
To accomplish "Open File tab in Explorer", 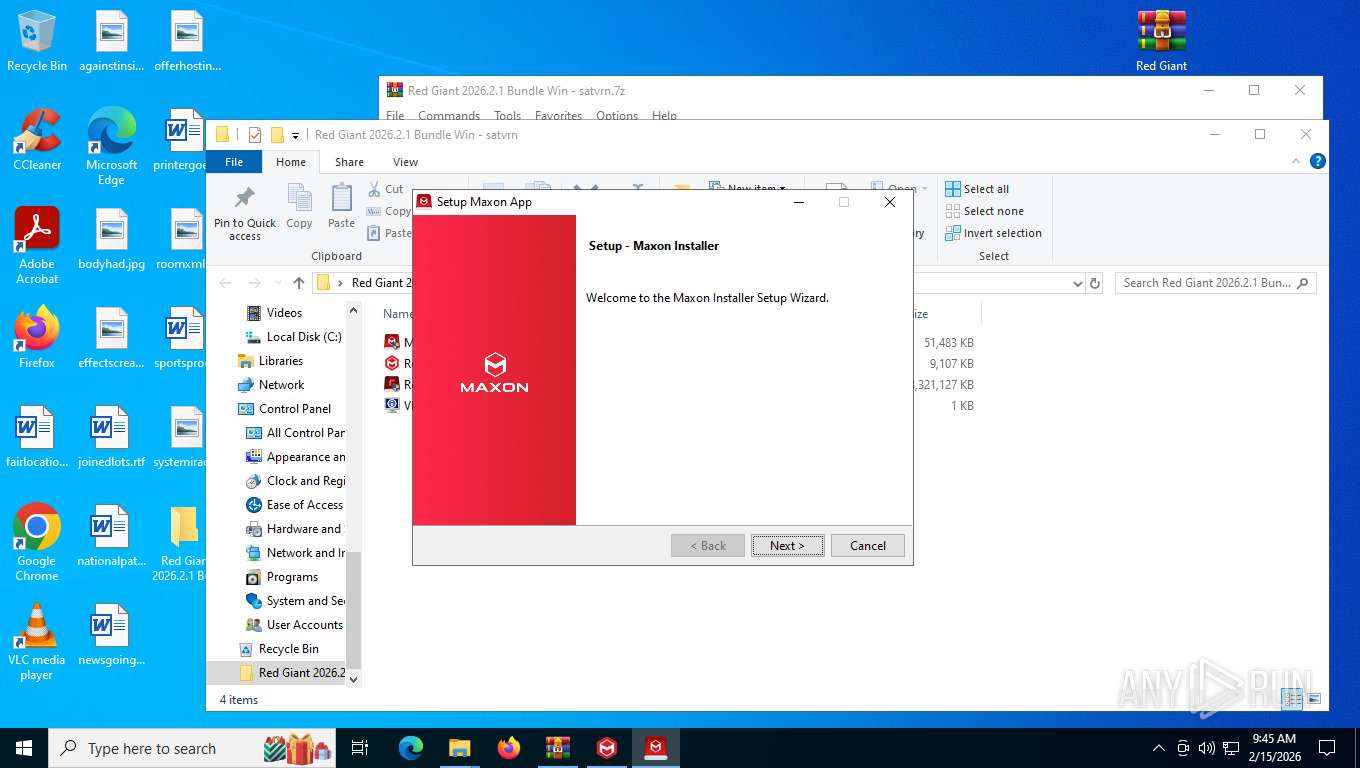I will (x=234, y=162).
